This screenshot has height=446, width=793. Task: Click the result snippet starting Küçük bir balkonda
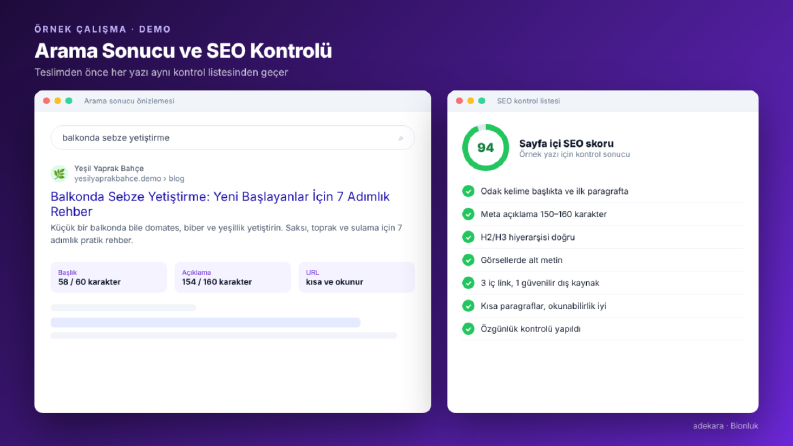coord(226,234)
